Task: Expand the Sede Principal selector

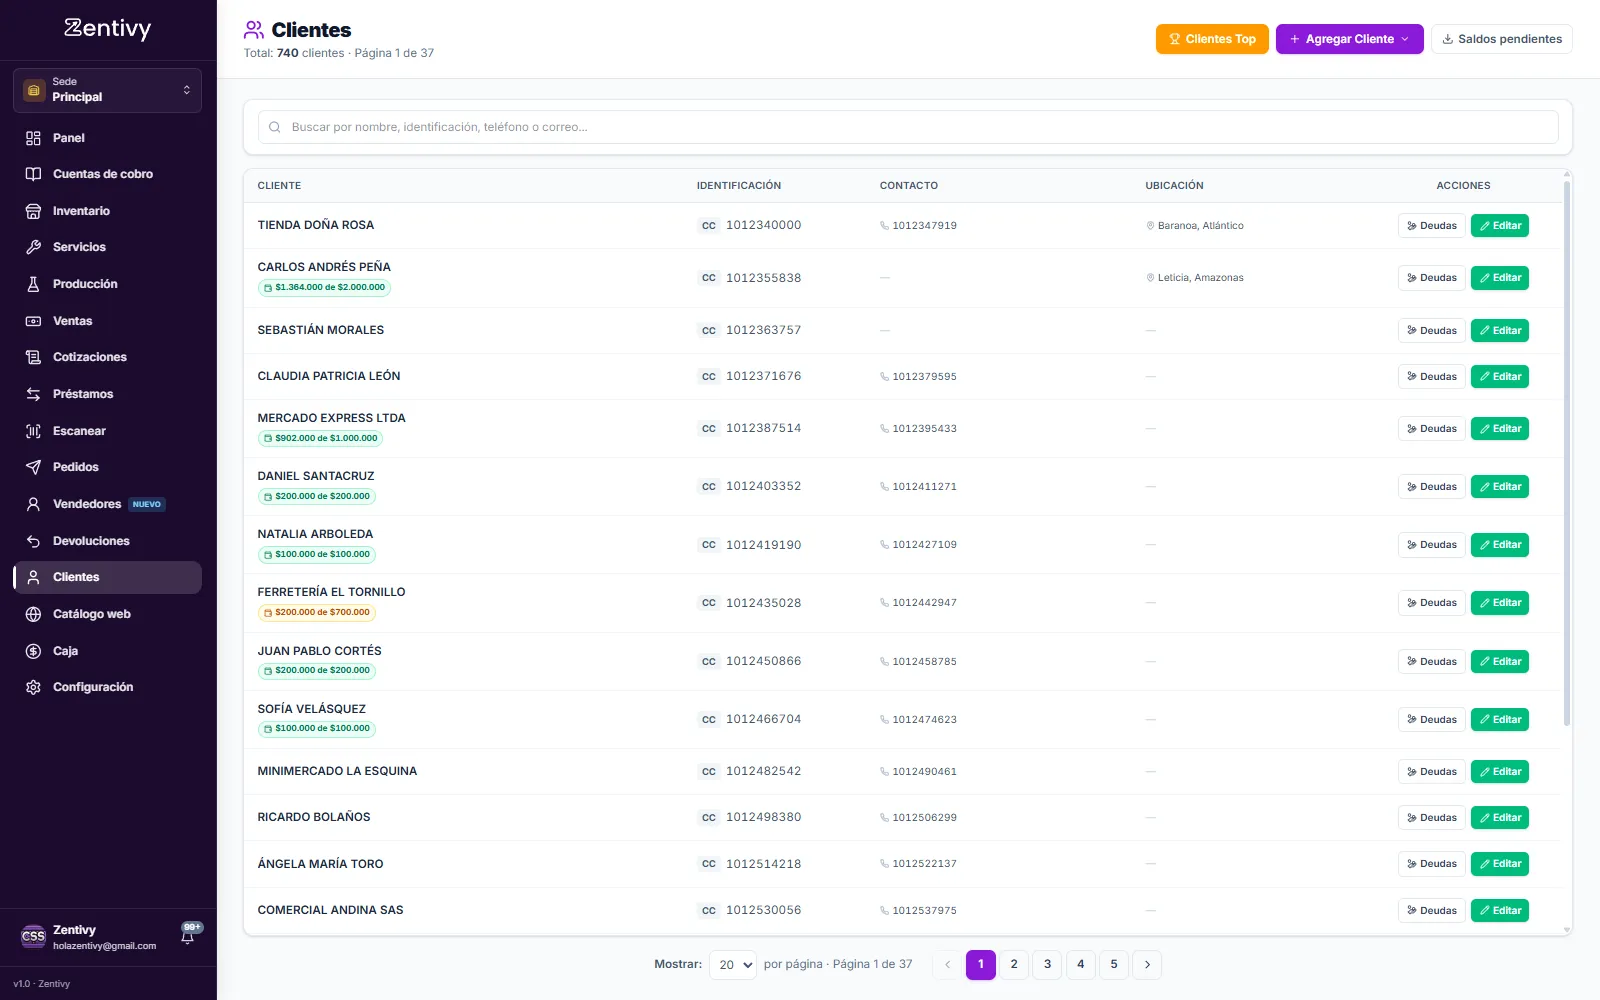Action: click(107, 90)
